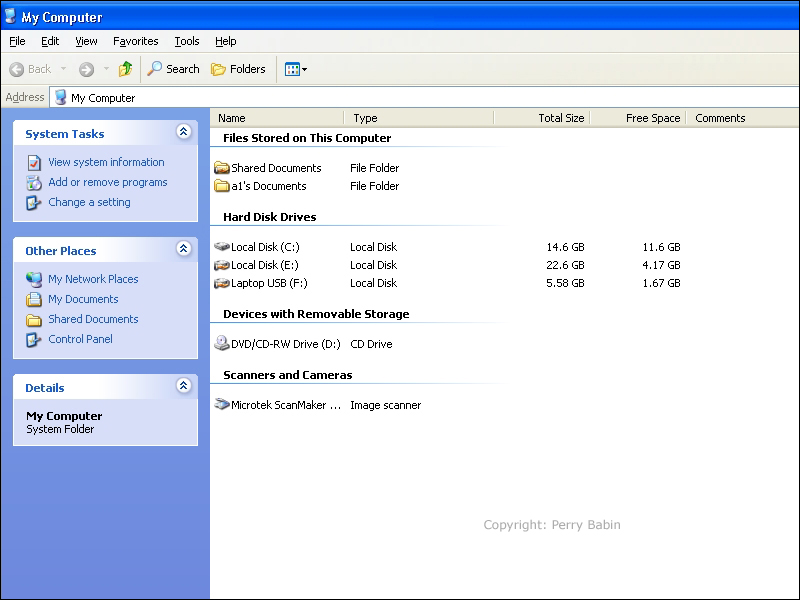Click the CD Drive type text

coord(371,344)
